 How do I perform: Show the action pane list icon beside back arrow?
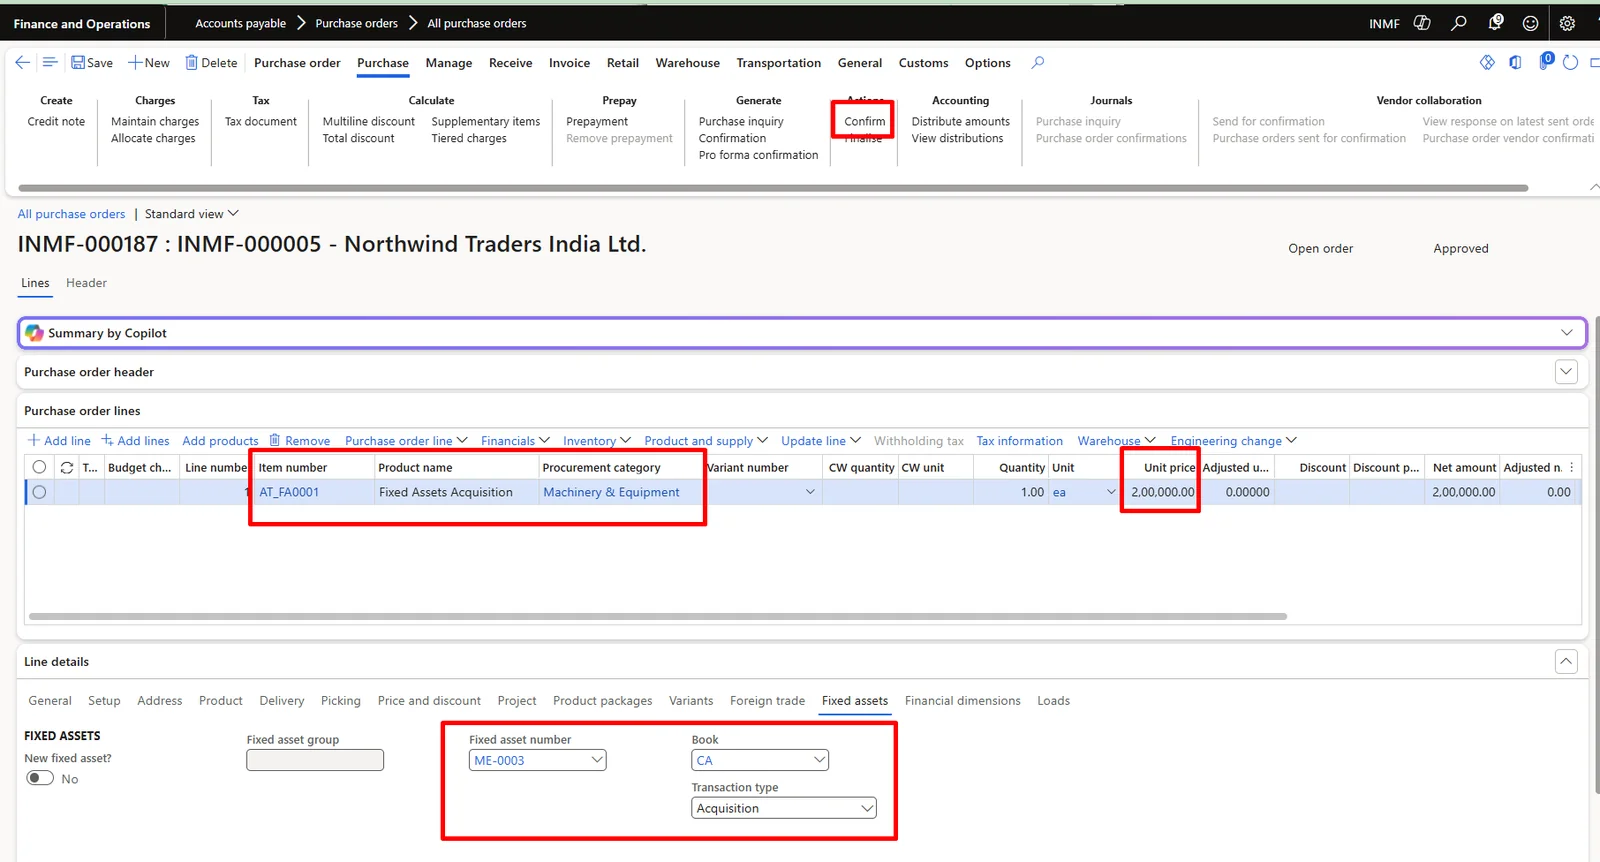click(50, 63)
